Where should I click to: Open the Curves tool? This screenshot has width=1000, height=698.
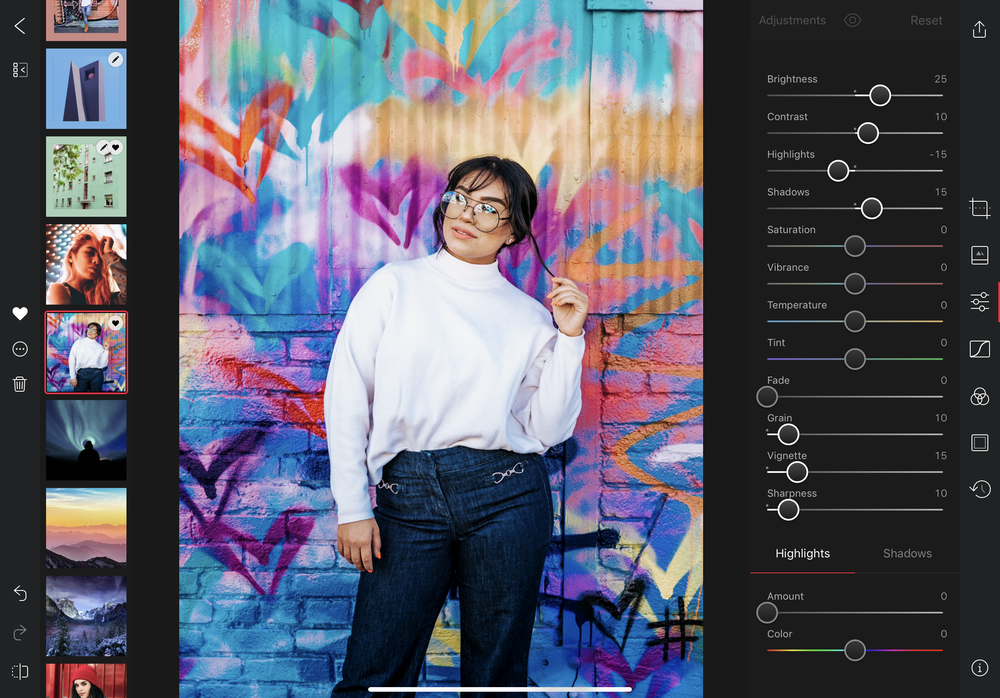(980, 348)
